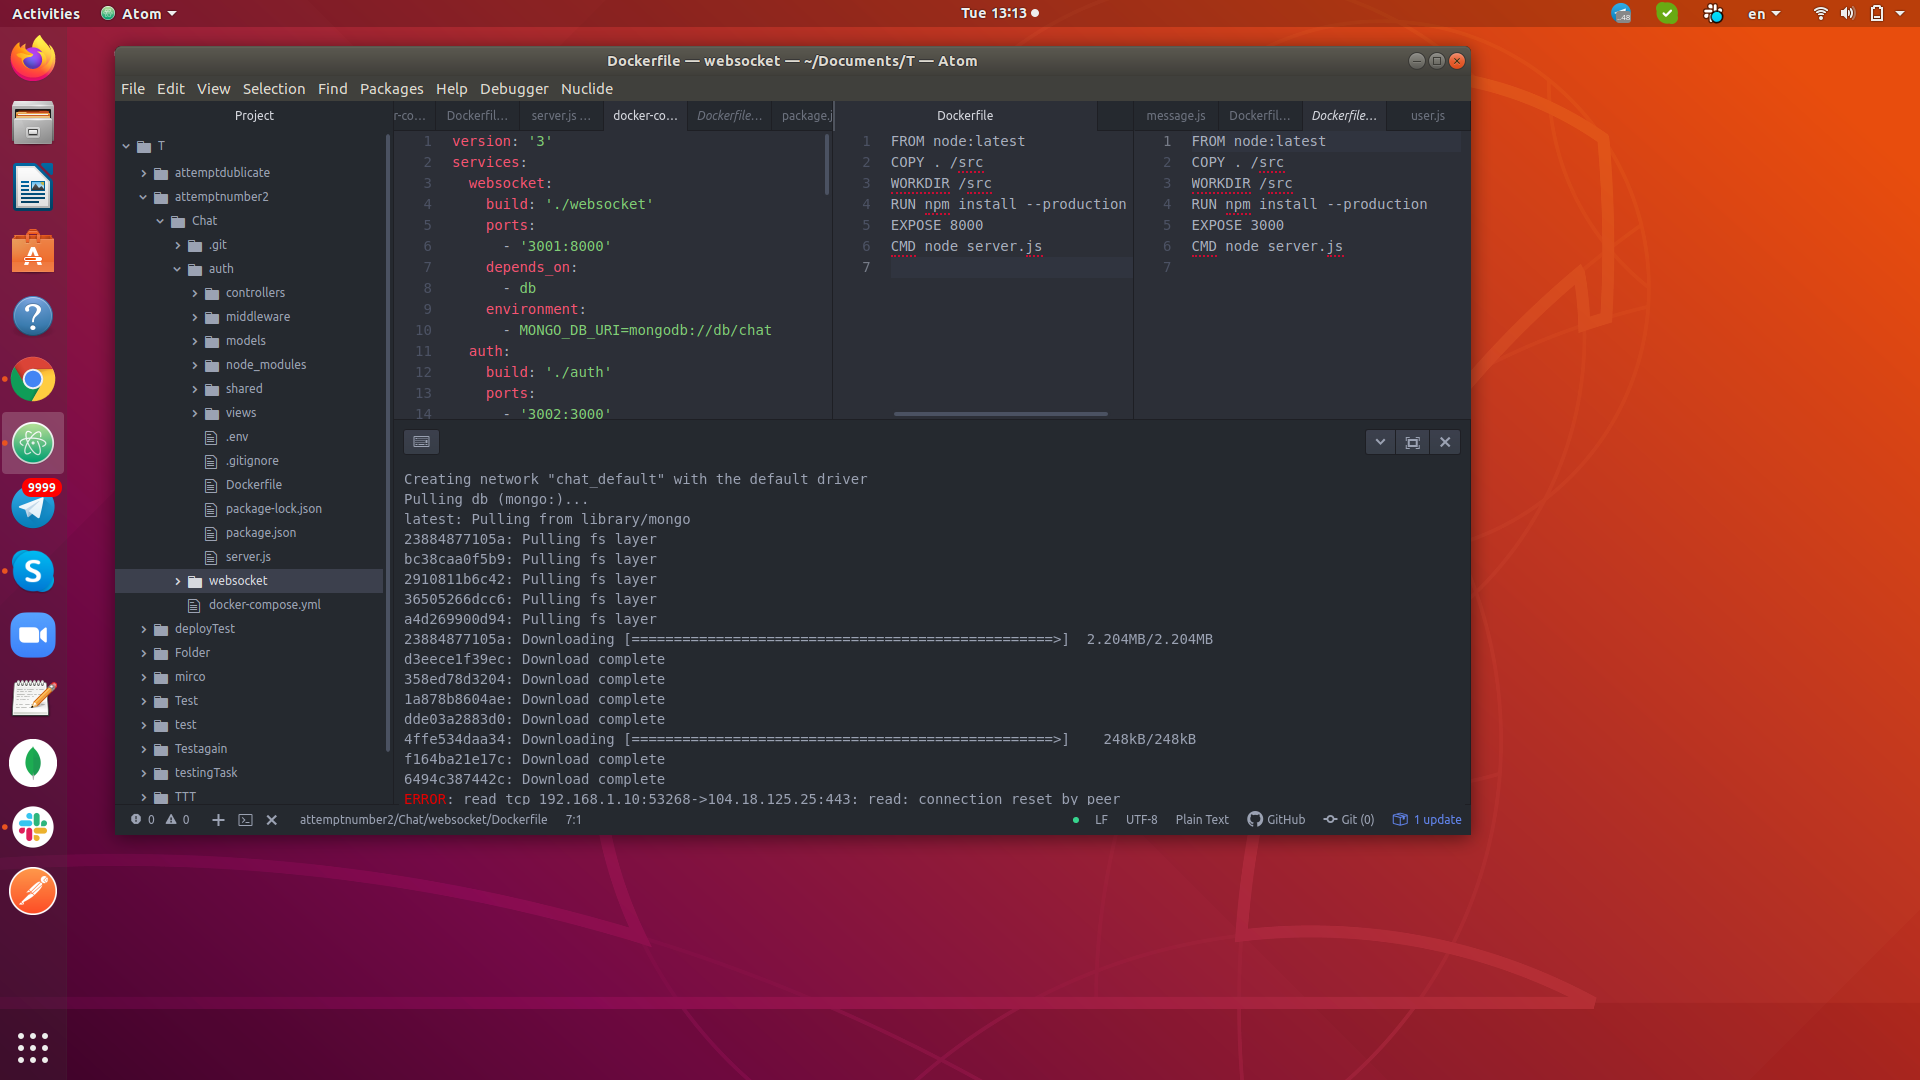This screenshot has width=1920, height=1080.
Task: Open Git (0) panel from status bar
Action: 1349,820
